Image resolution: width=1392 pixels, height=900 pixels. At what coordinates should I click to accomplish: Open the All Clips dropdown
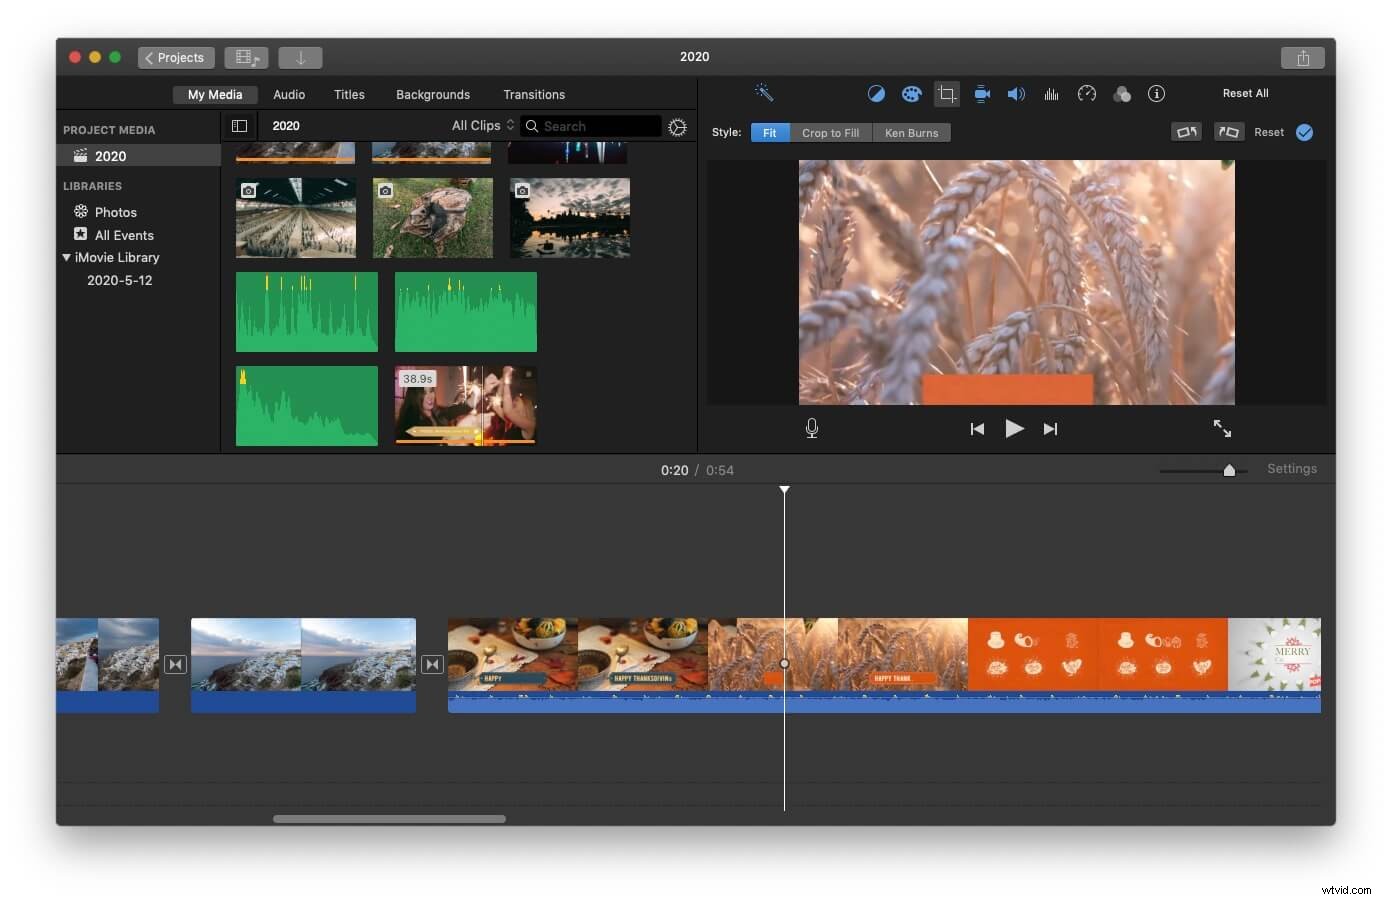pos(480,125)
